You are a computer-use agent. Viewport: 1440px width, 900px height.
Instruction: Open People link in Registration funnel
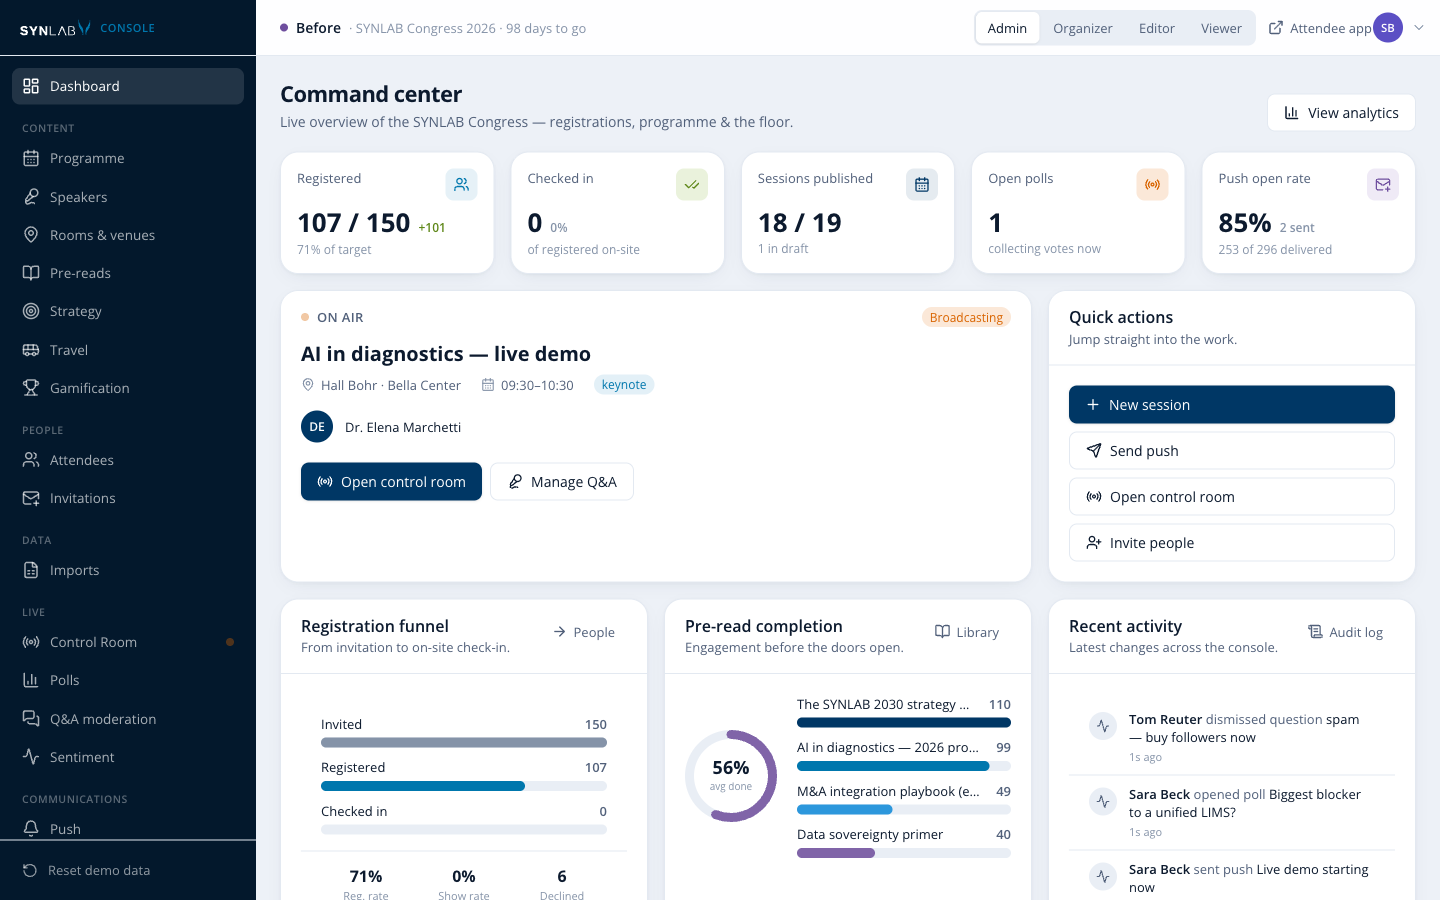584,632
